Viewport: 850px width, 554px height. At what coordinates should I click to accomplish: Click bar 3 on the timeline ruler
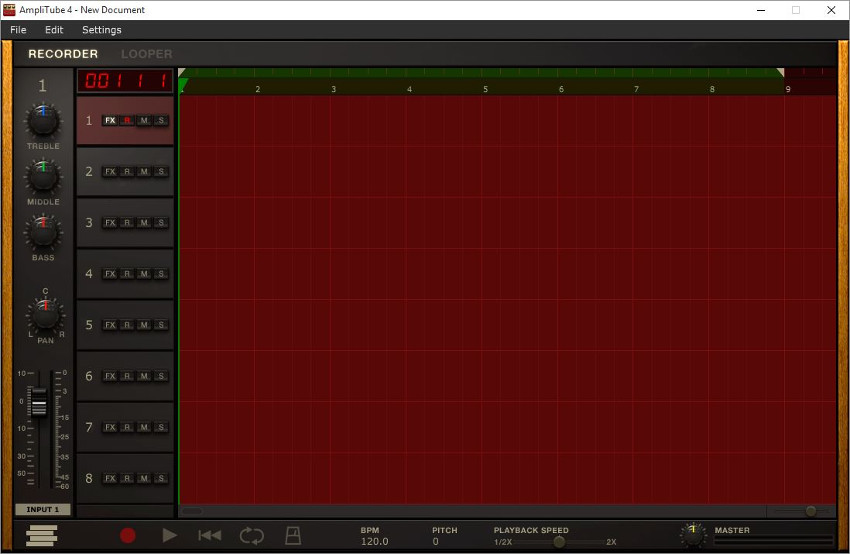coord(333,89)
